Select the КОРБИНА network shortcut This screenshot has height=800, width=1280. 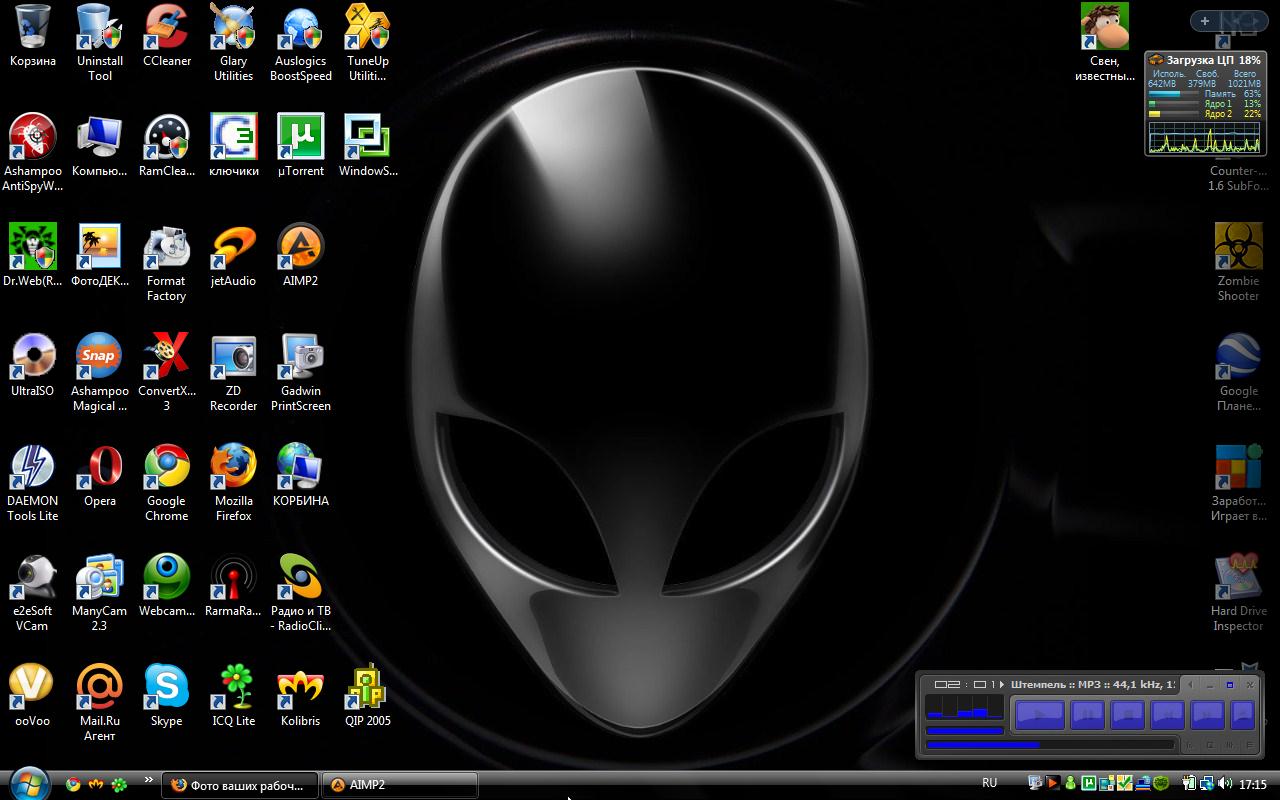pyautogui.click(x=300, y=477)
